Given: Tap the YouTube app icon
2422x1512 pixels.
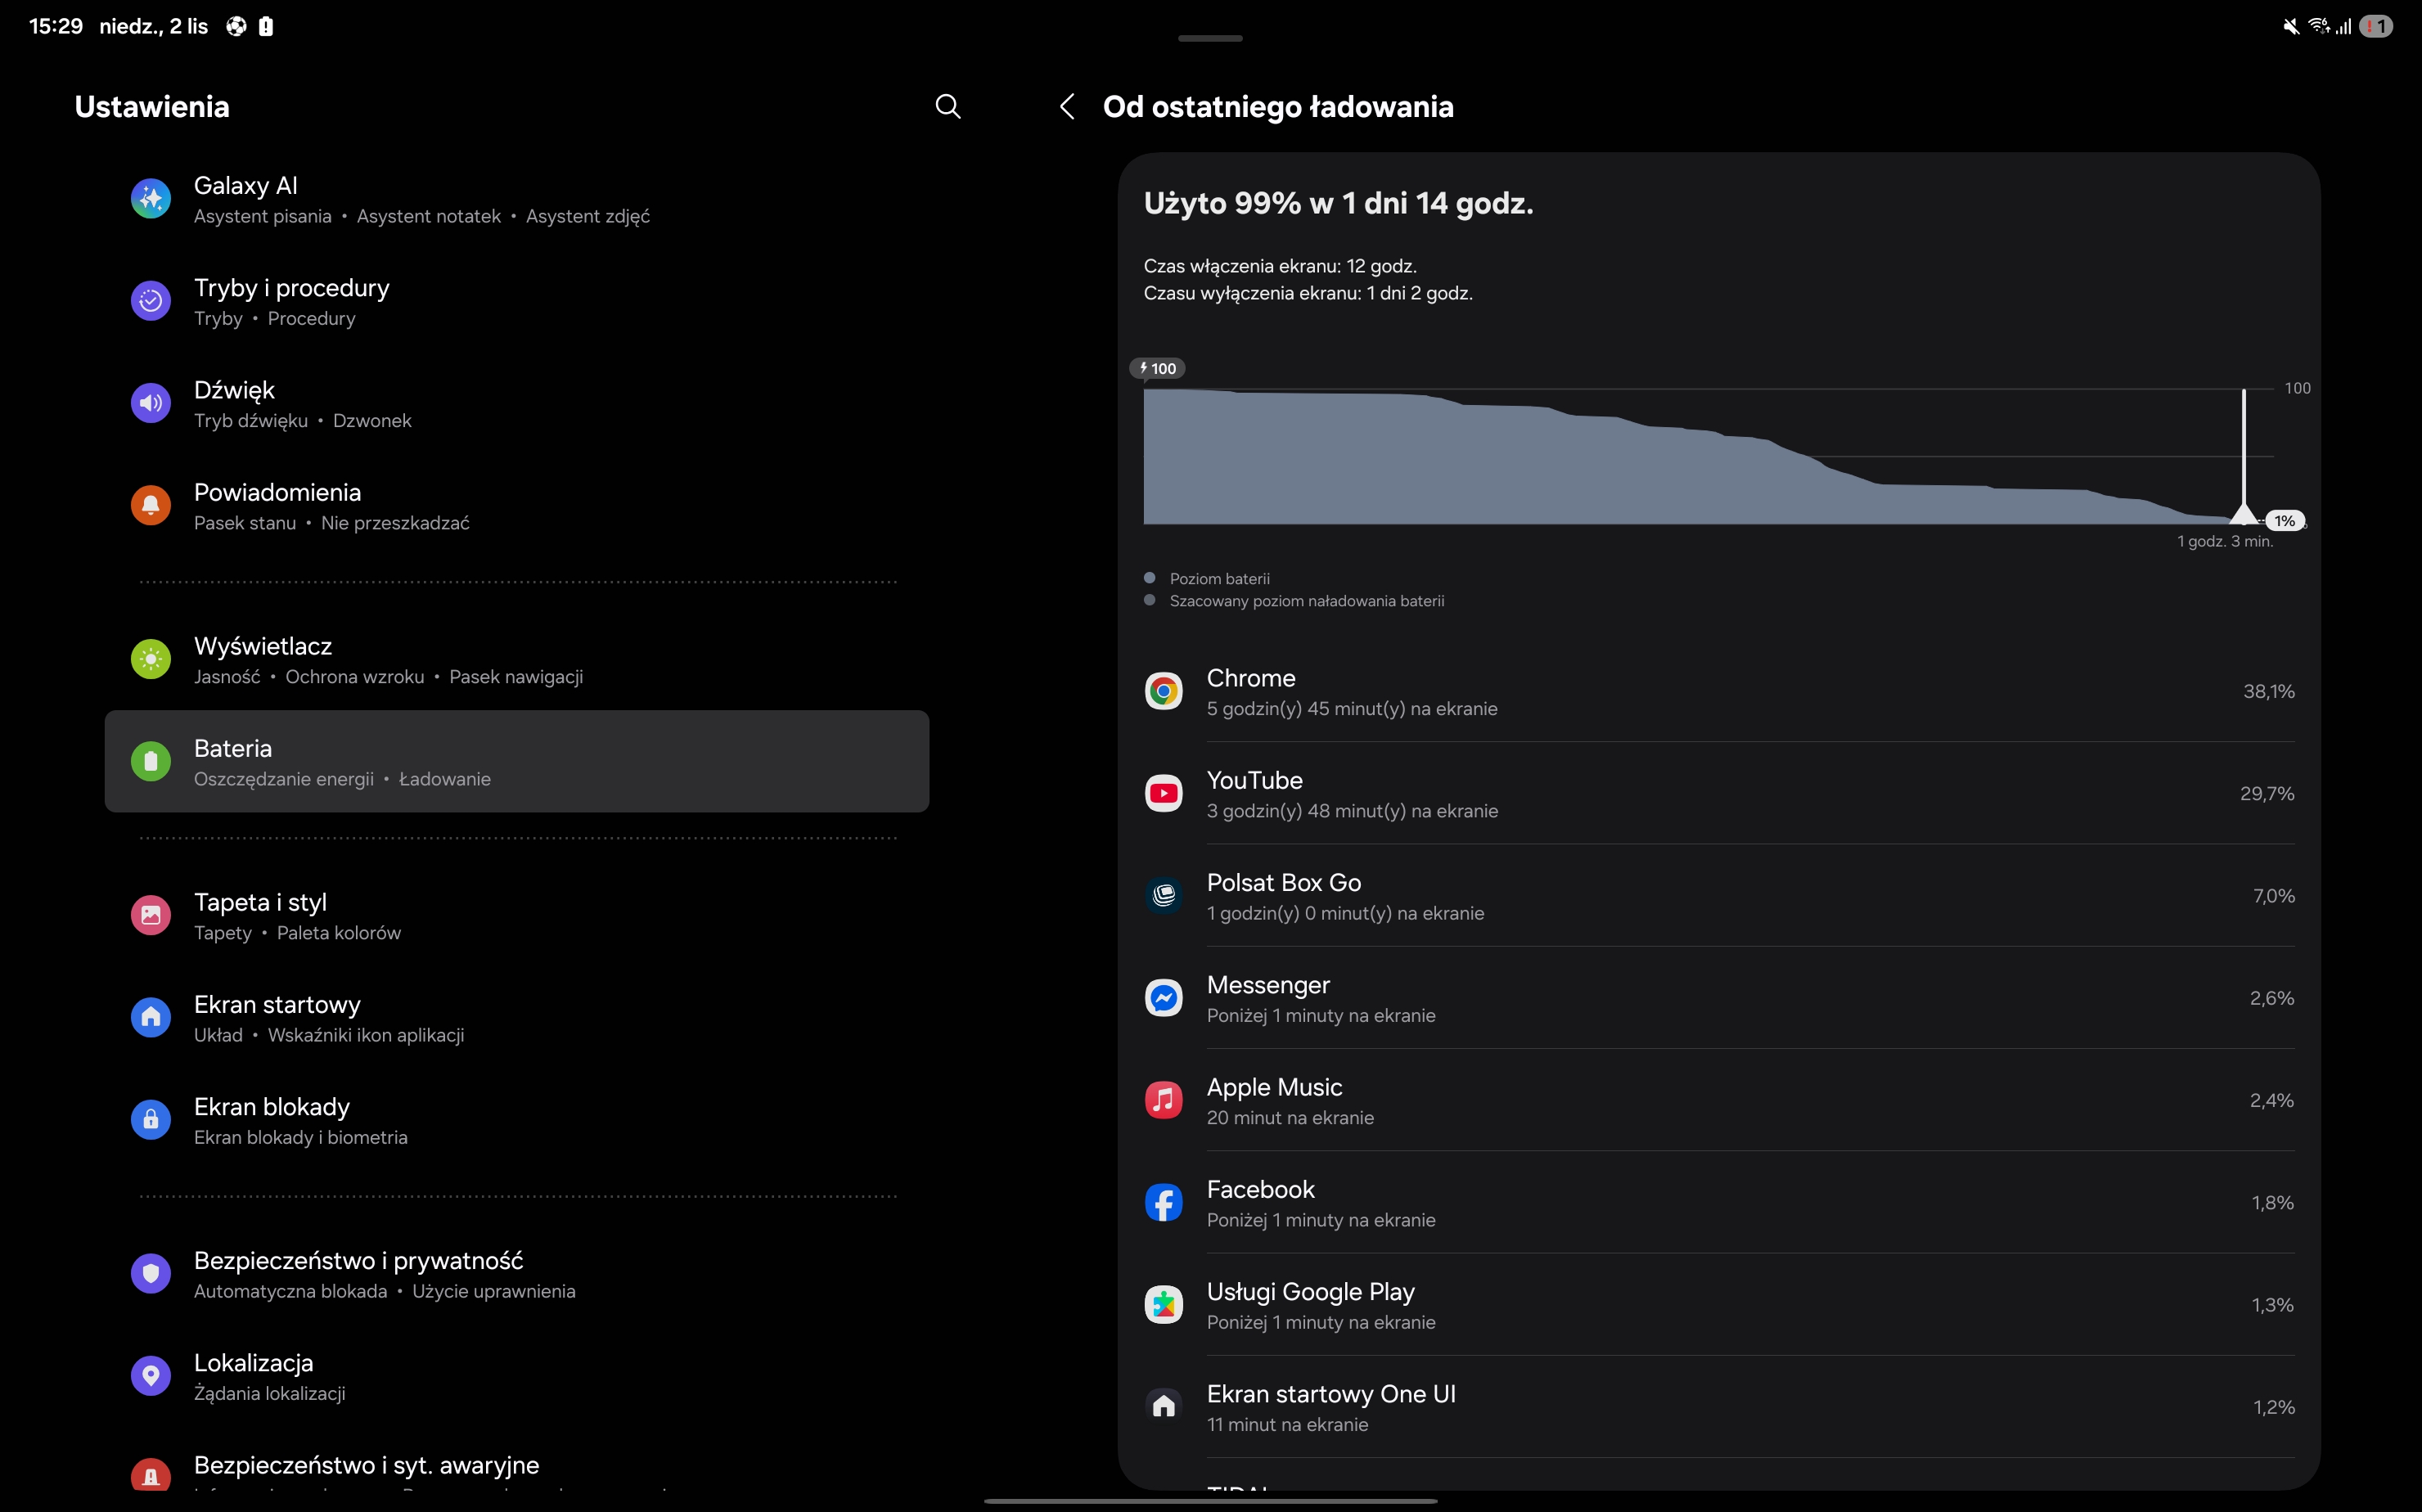Looking at the screenshot, I should (x=1163, y=794).
